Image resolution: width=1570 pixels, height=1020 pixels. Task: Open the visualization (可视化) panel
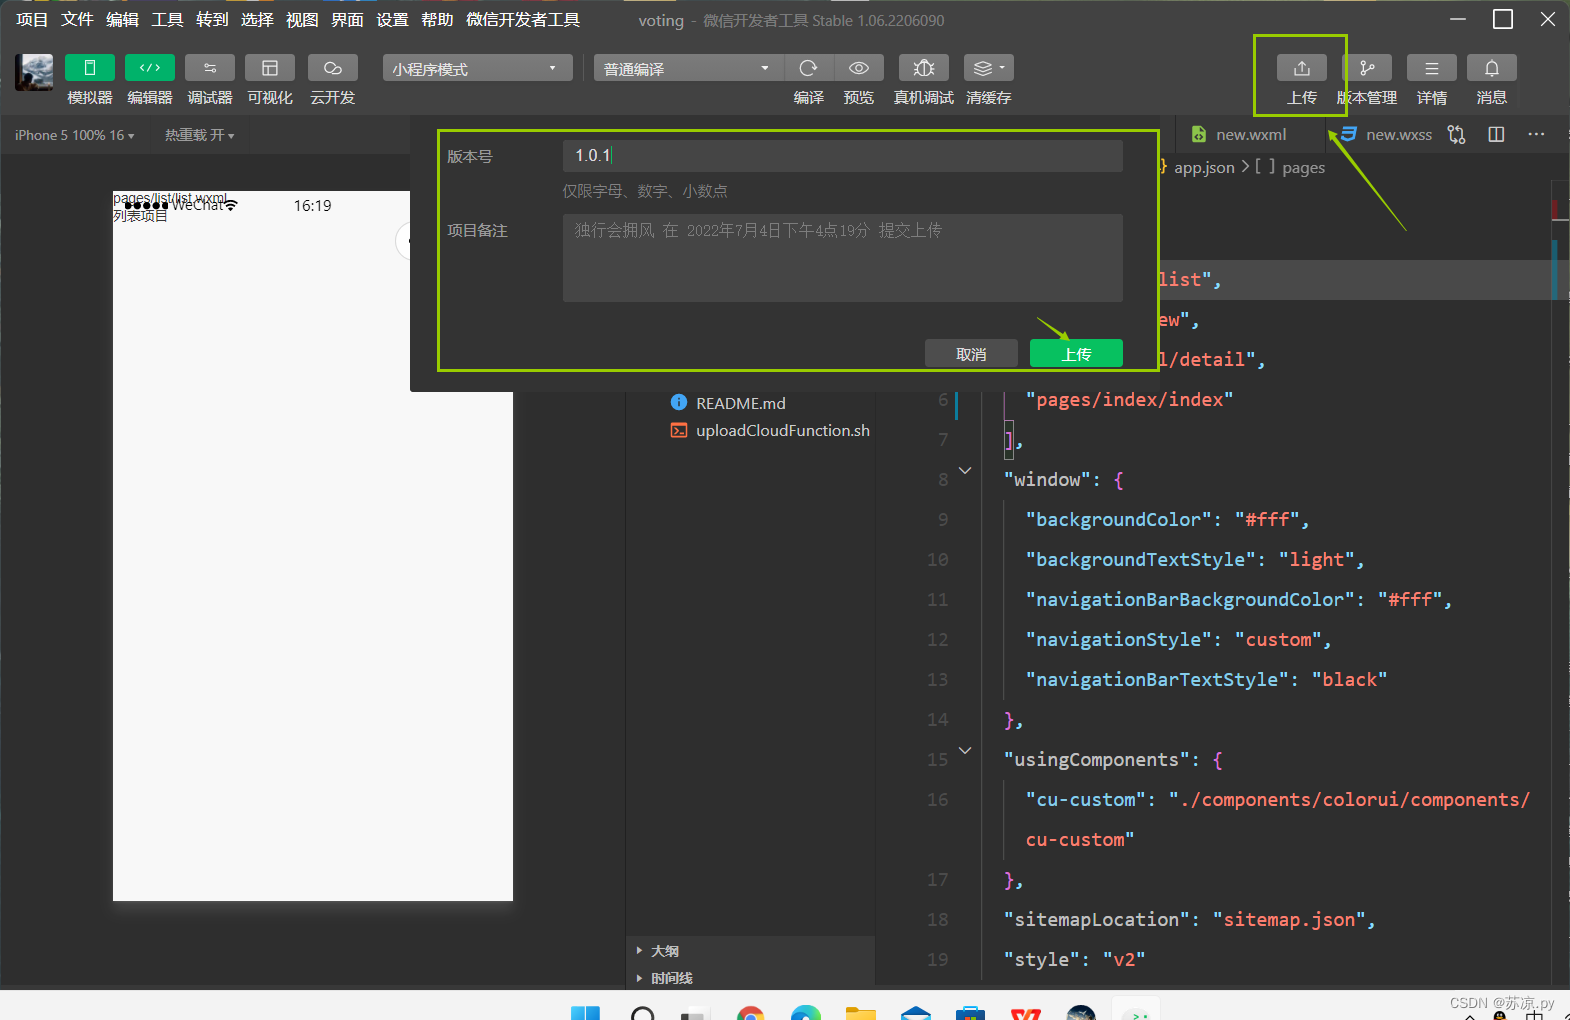point(270,67)
